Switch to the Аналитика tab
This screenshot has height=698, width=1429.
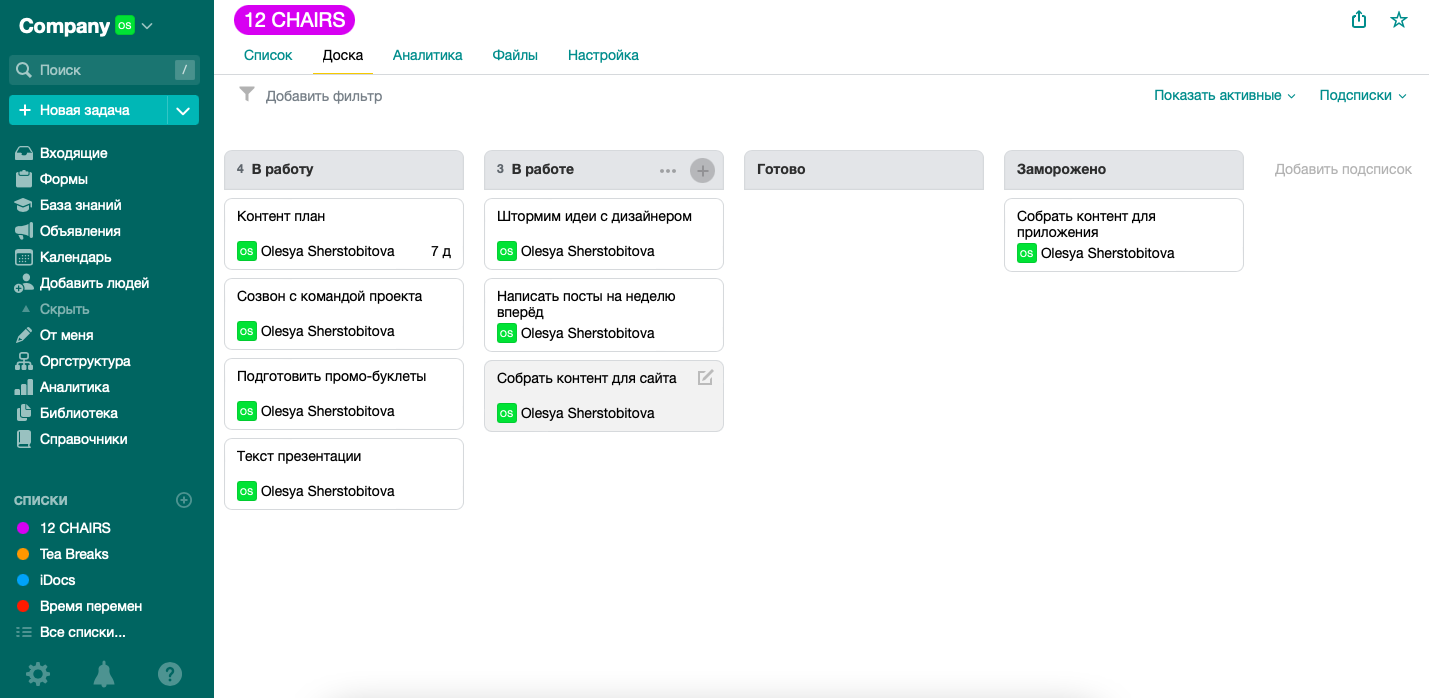427,56
